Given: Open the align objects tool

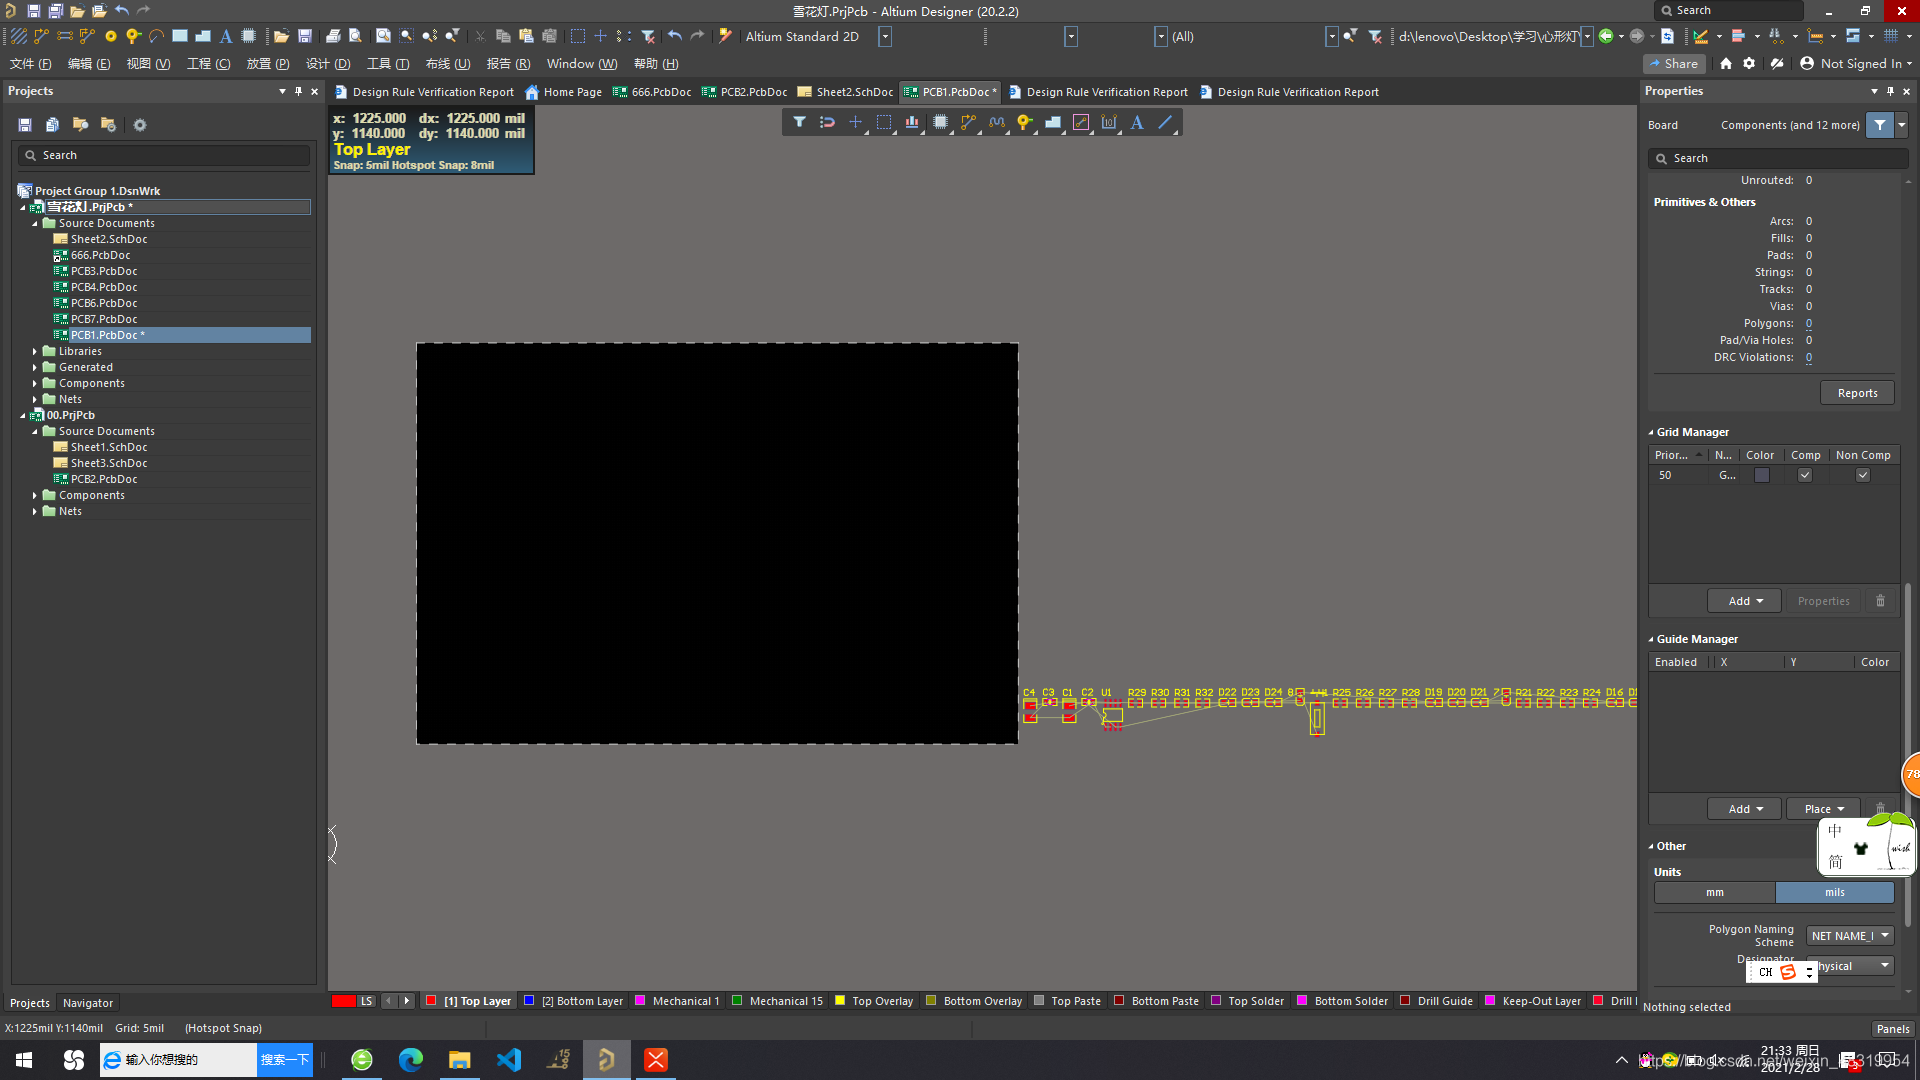Looking at the screenshot, I should coord(912,122).
